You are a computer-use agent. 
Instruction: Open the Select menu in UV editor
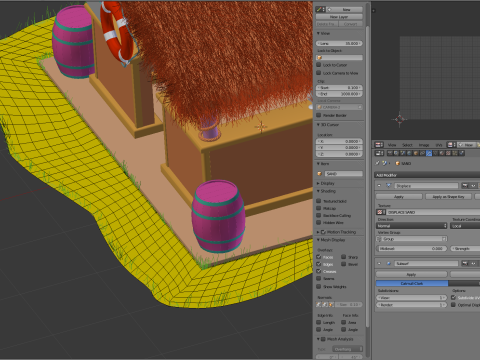tap(407, 145)
